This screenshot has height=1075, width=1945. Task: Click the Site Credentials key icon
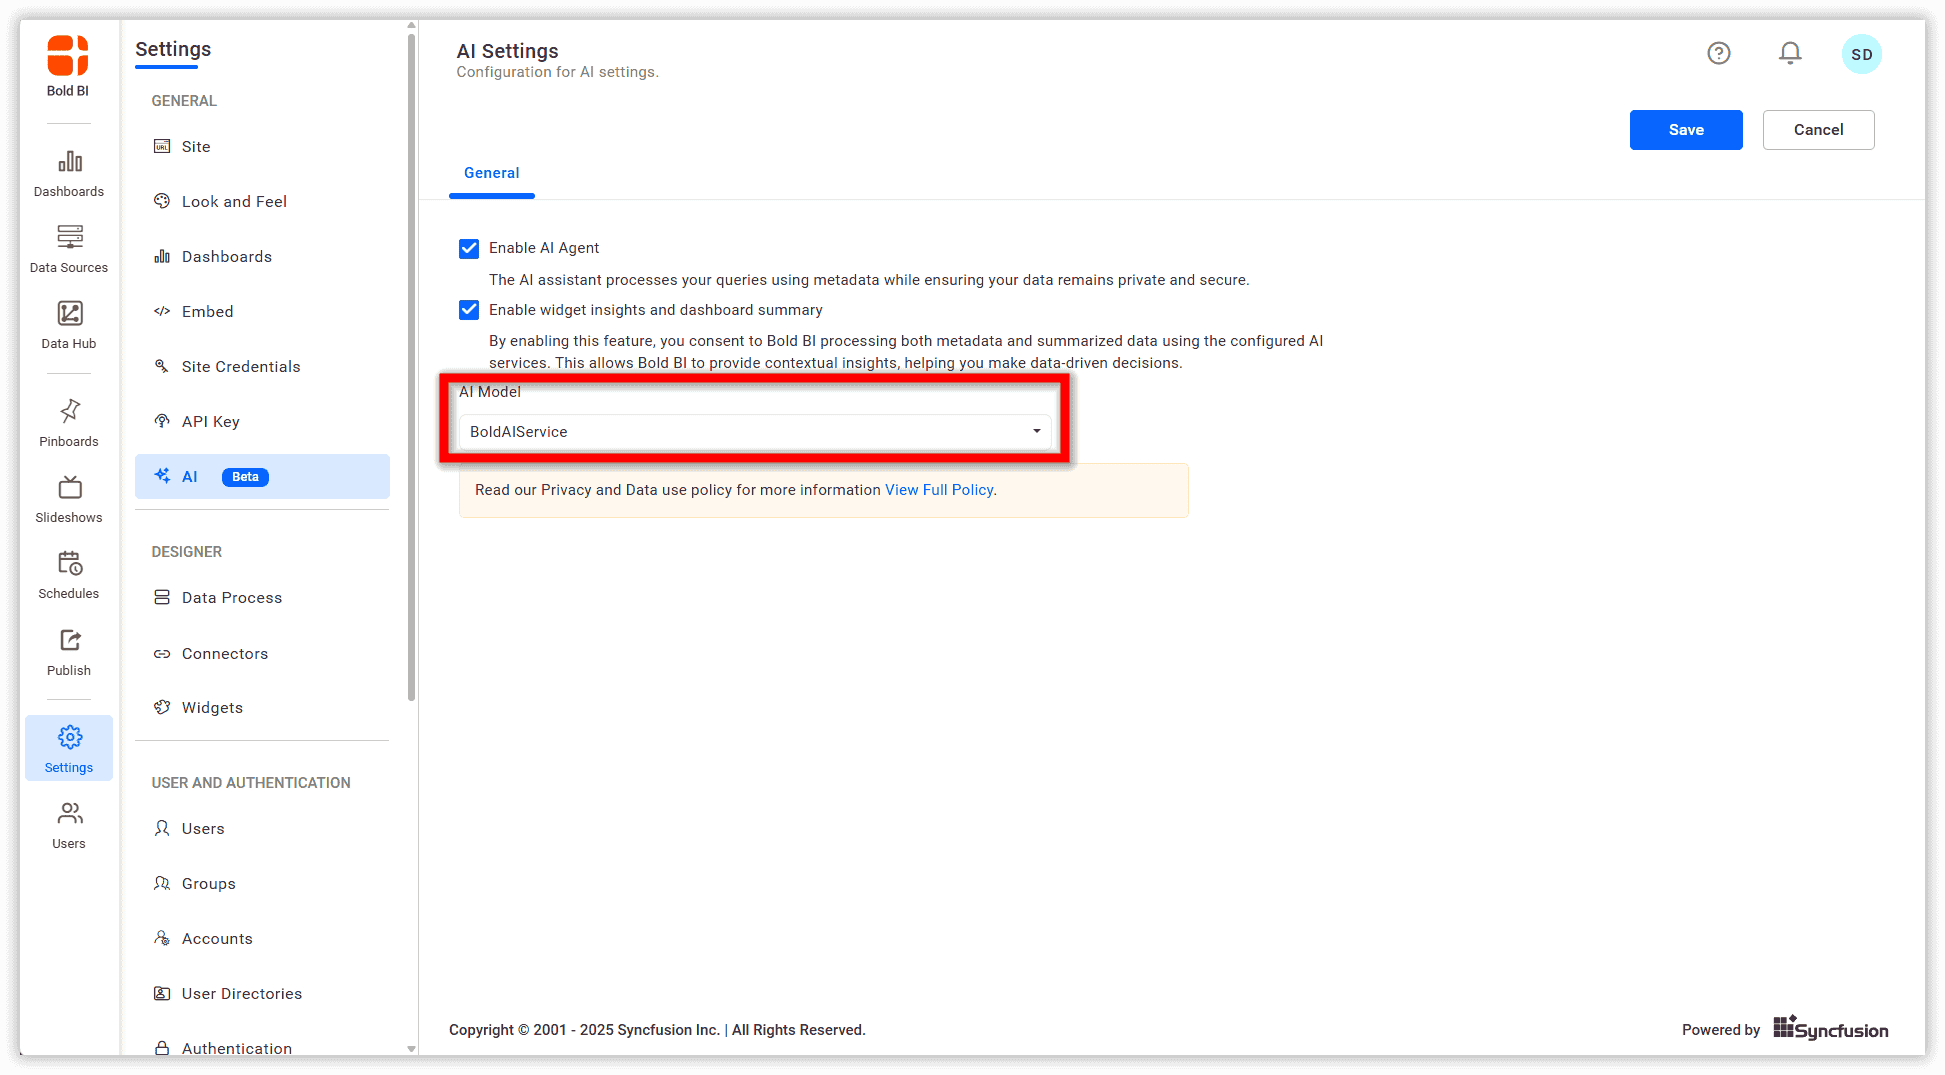[162, 366]
